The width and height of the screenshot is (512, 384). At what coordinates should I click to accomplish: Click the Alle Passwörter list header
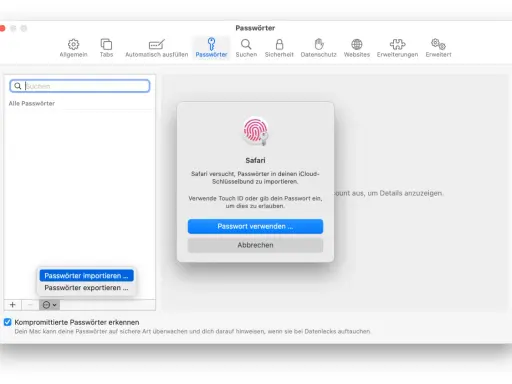pos(32,103)
